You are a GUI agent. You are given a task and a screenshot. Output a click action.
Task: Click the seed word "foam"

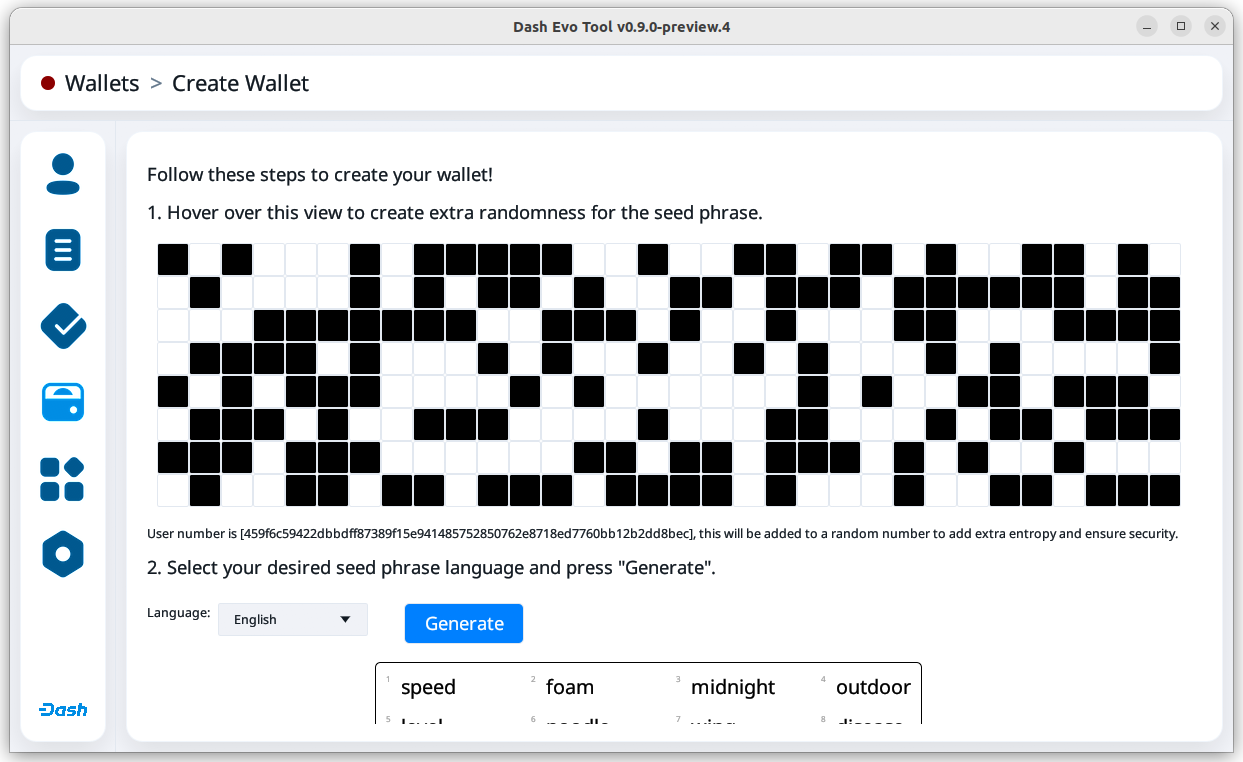point(570,687)
